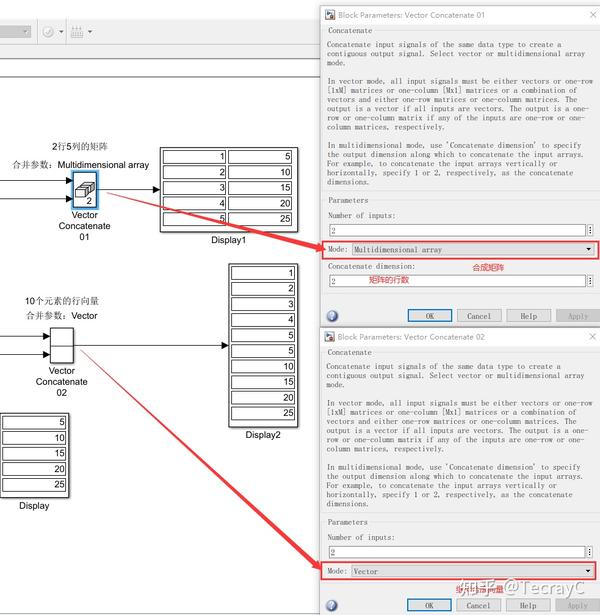Viewport: 600px width, 615px height.
Task: Click help icon in Vector Concatenate 01 dialog
Action: 332,316
